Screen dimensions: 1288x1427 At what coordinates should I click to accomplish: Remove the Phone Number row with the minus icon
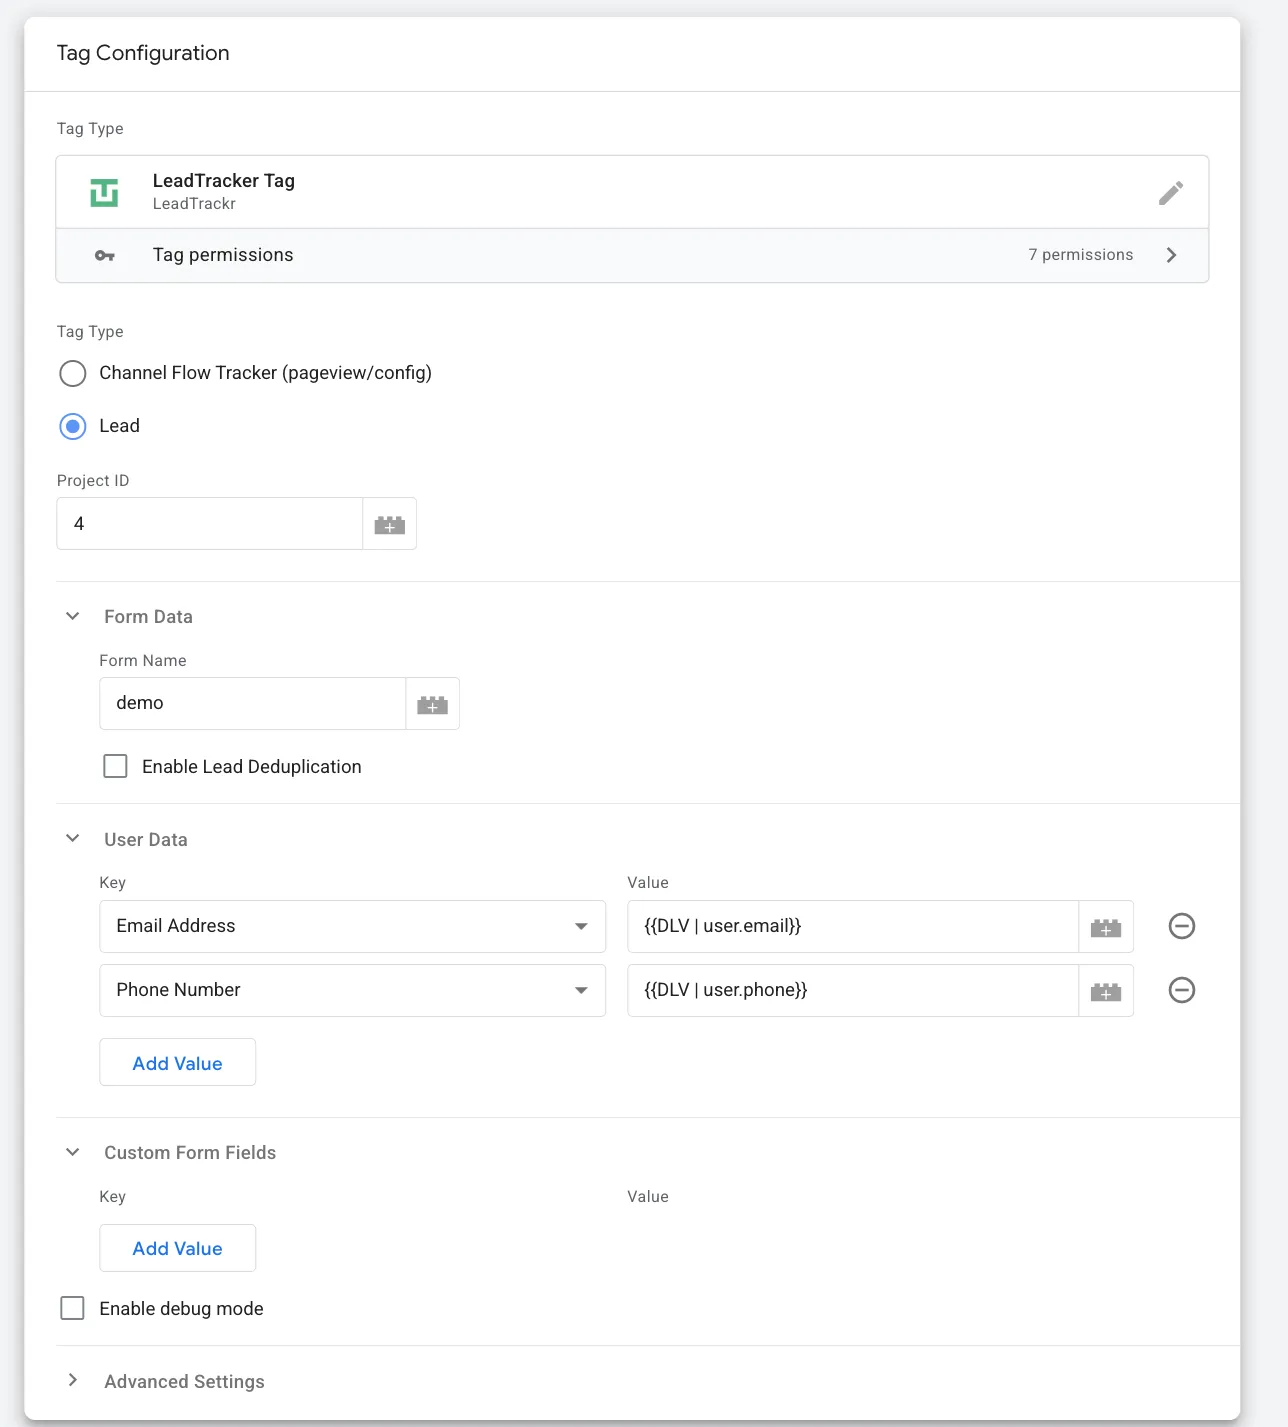[1181, 990]
